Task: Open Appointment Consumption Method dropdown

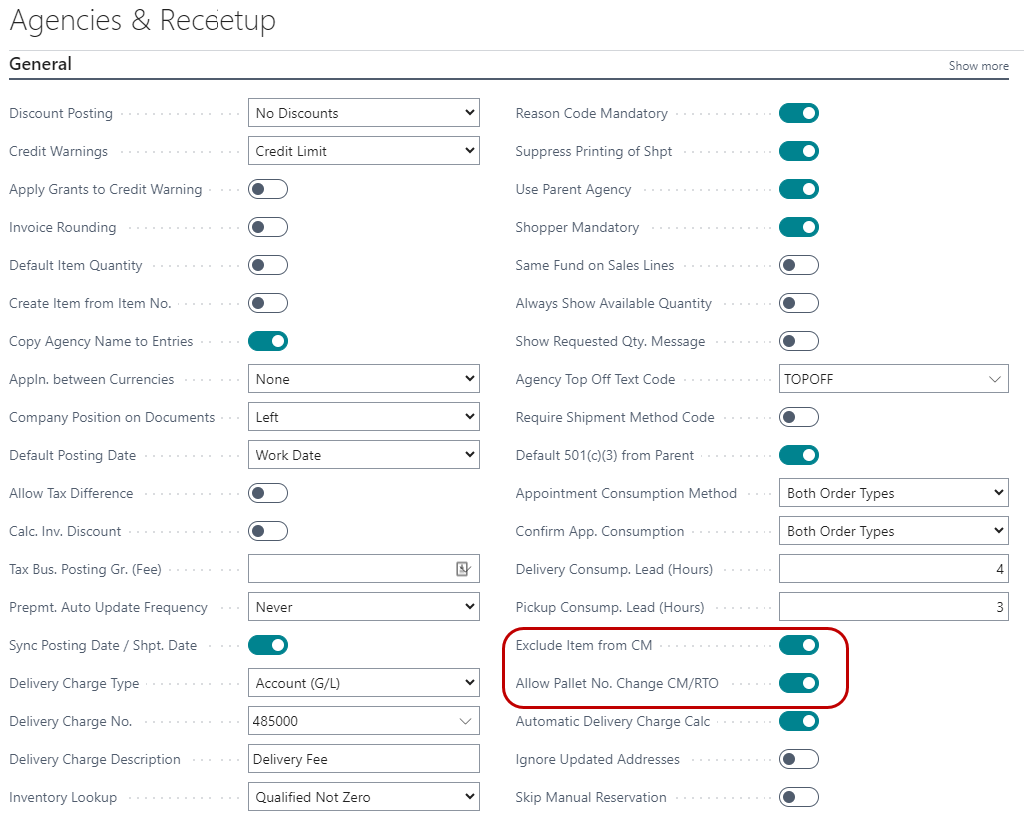Action: tap(893, 493)
